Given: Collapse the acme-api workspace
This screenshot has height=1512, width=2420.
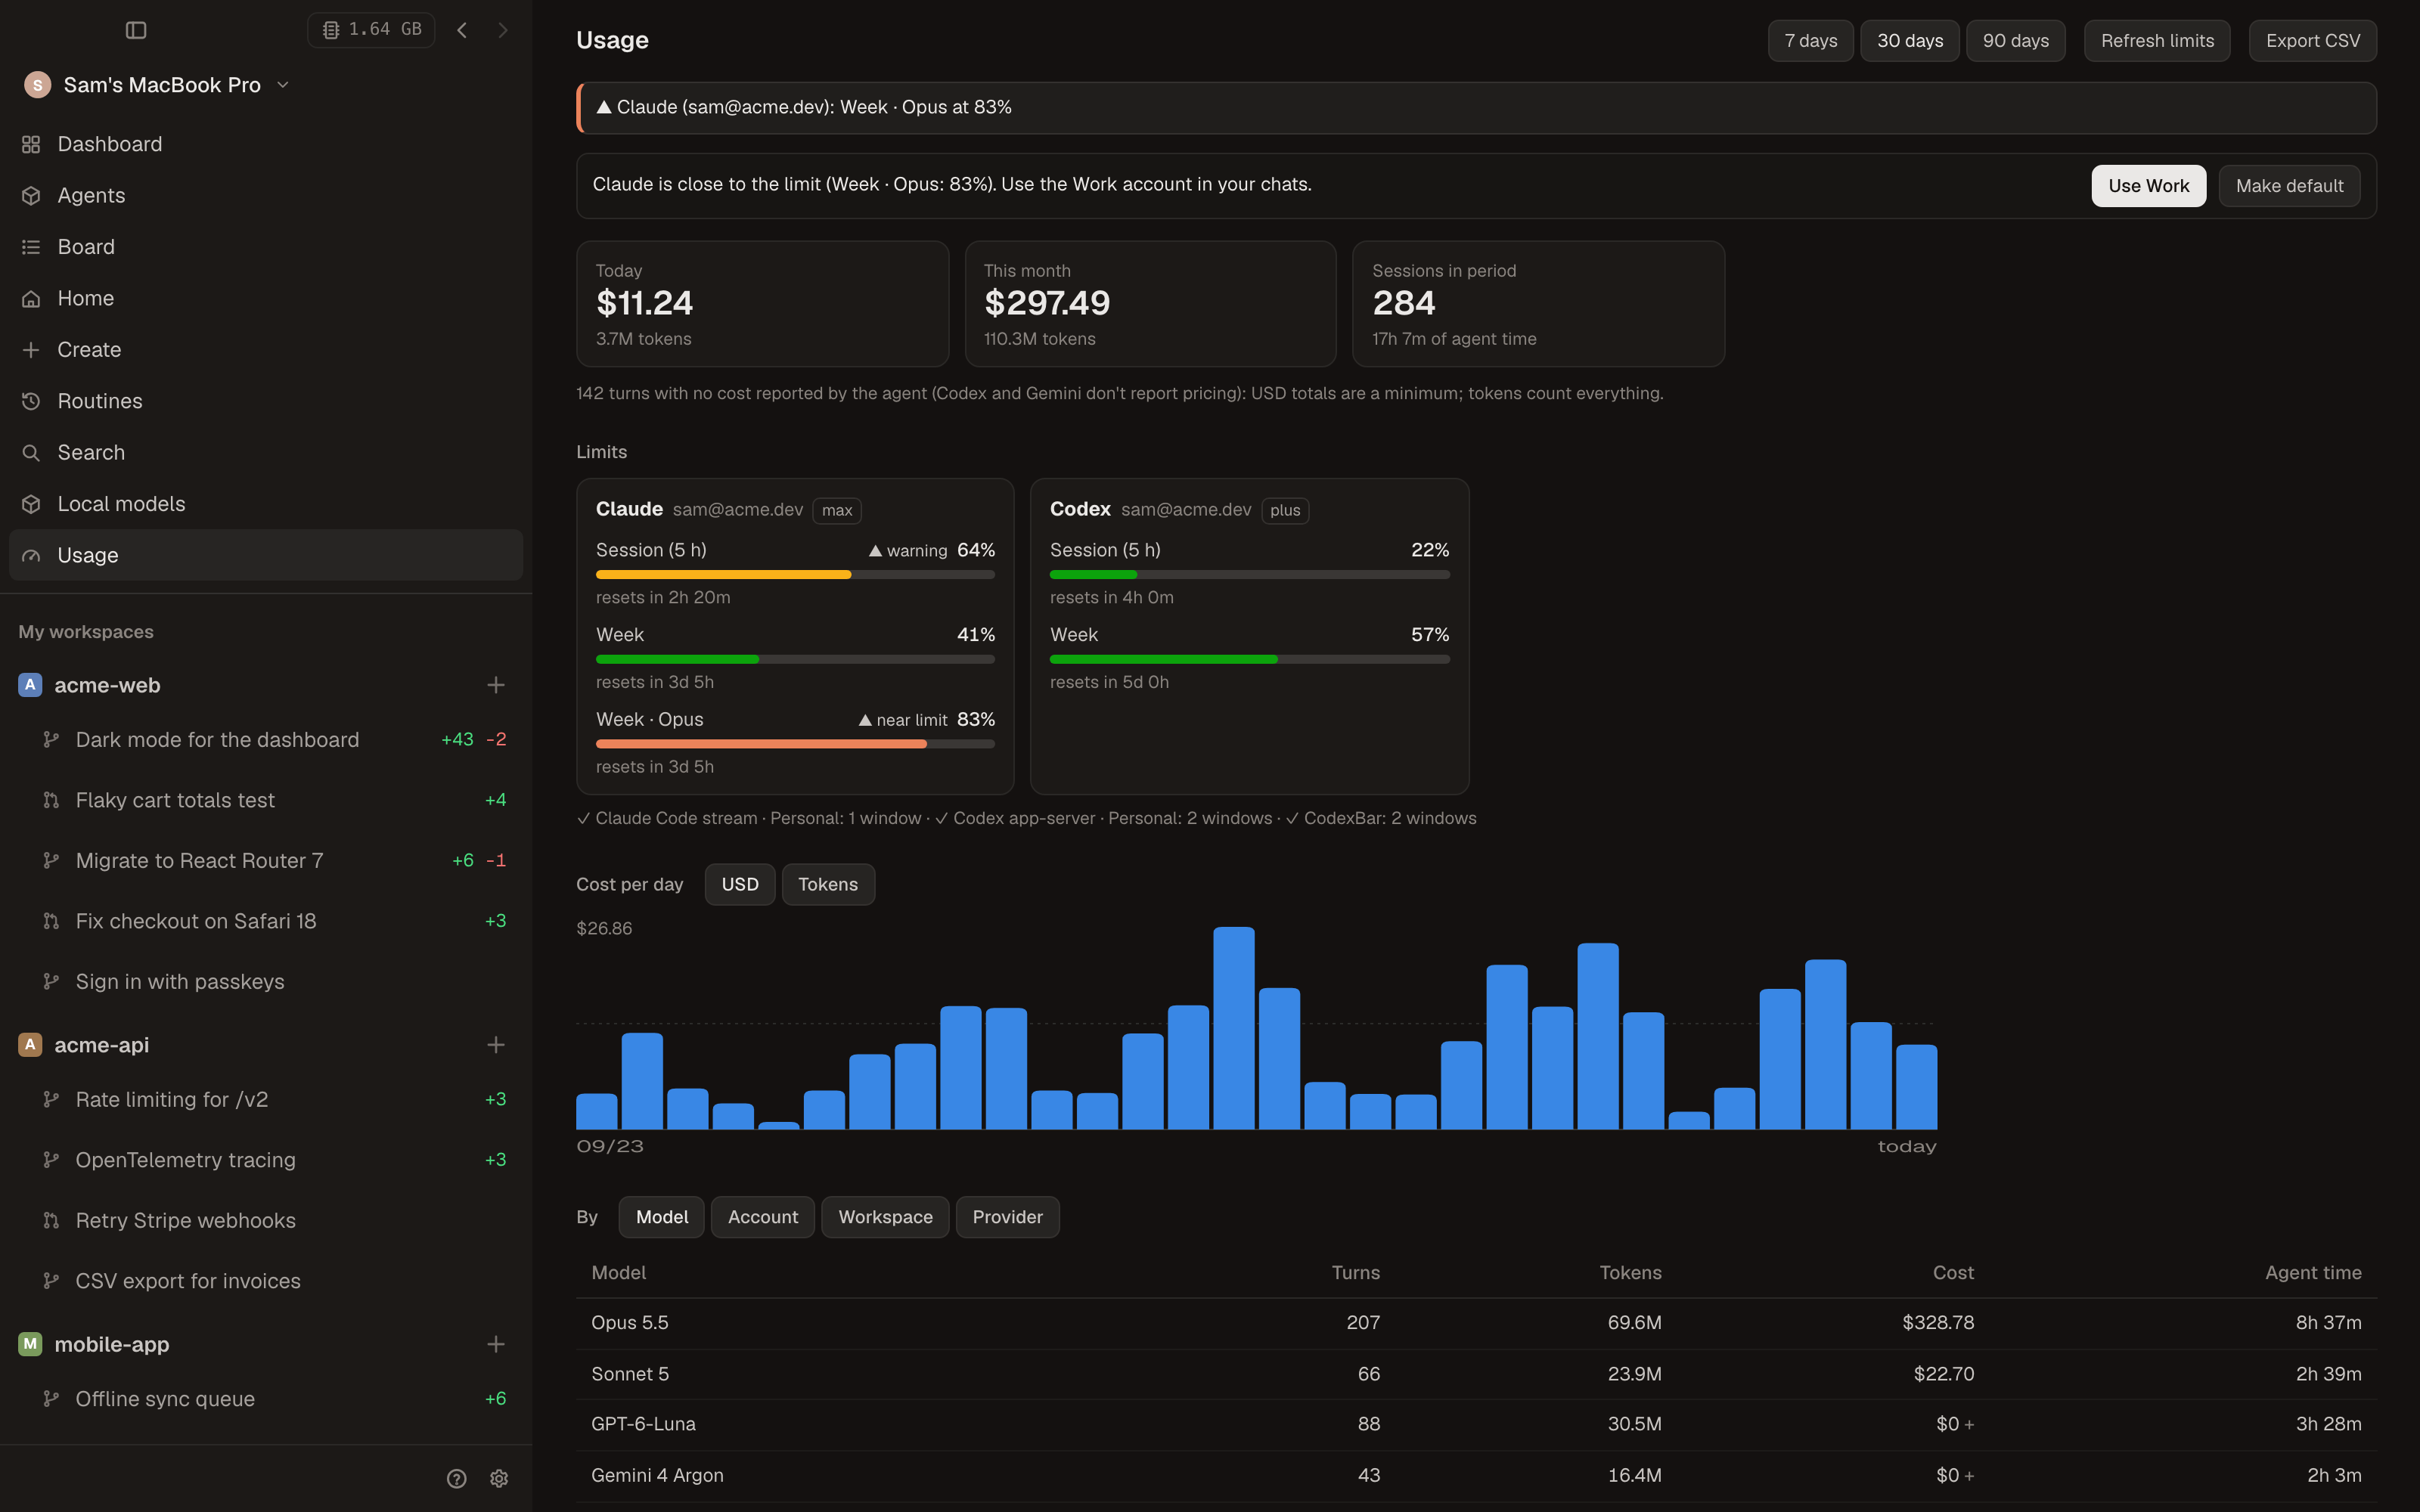Looking at the screenshot, I should coord(101,1045).
